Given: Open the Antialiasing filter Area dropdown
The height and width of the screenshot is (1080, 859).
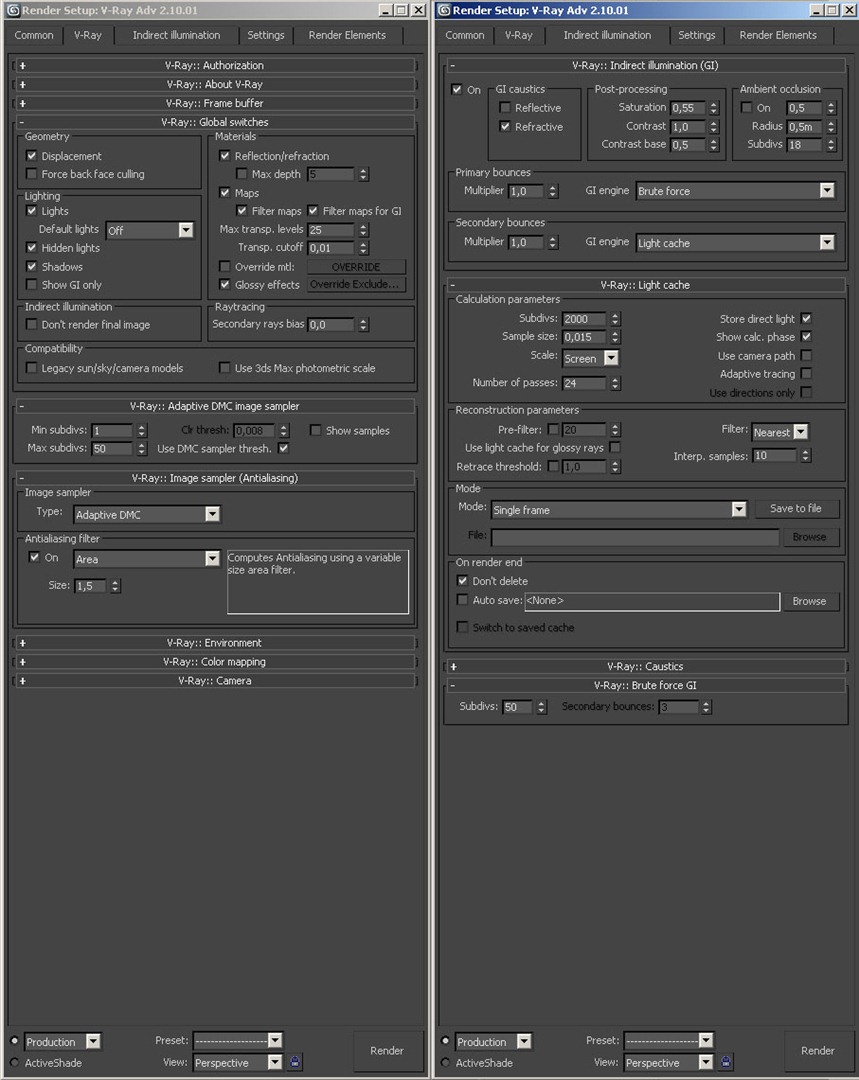Looking at the screenshot, I should tap(147, 559).
